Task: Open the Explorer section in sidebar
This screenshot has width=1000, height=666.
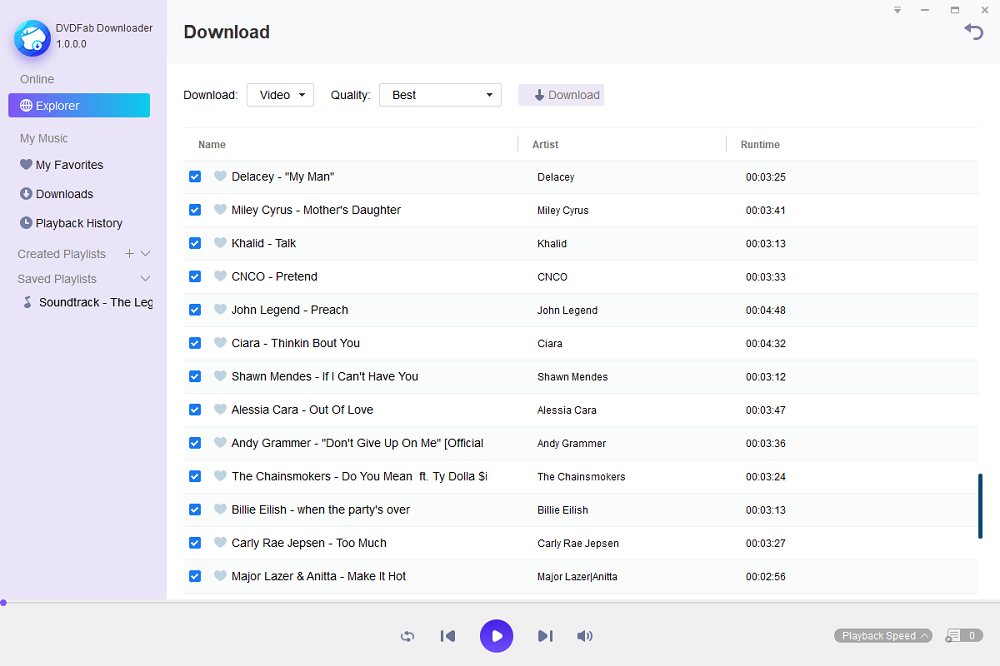Action: coord(79,105)
